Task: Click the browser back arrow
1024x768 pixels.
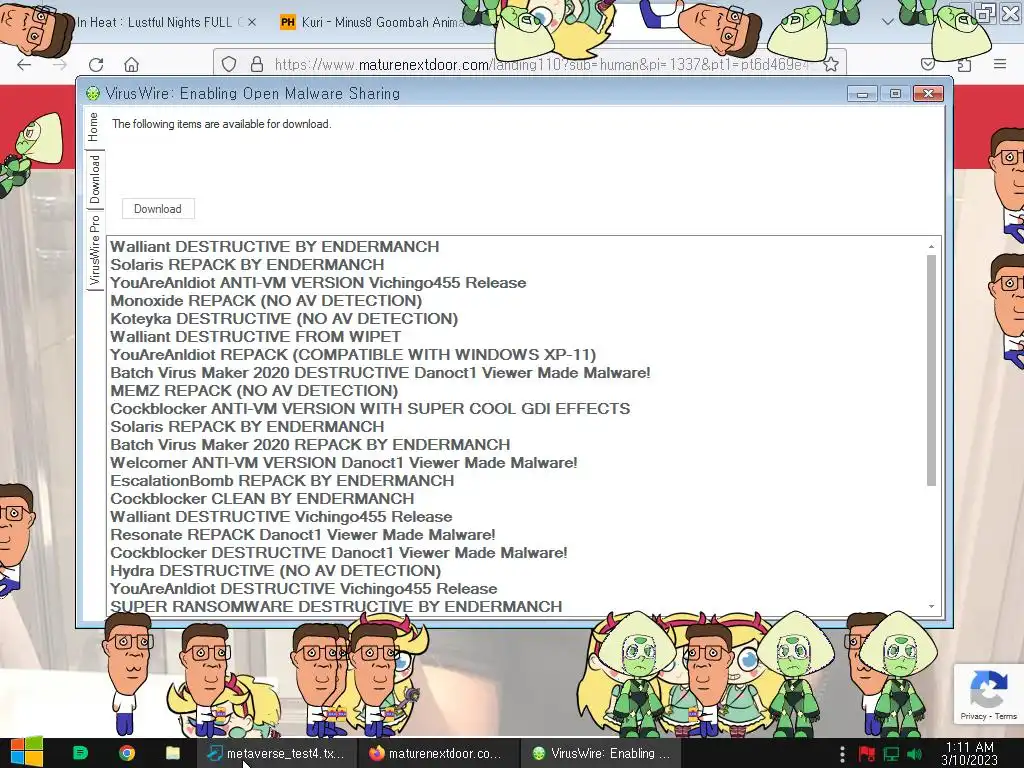Action: pyautogui.click(x=24, y=64)
